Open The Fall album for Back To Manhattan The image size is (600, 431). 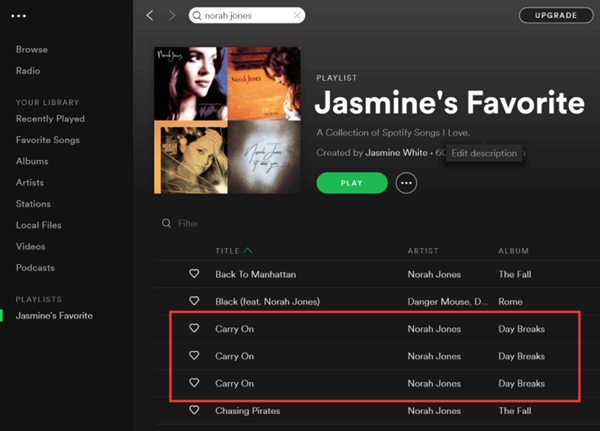[515, 274]
